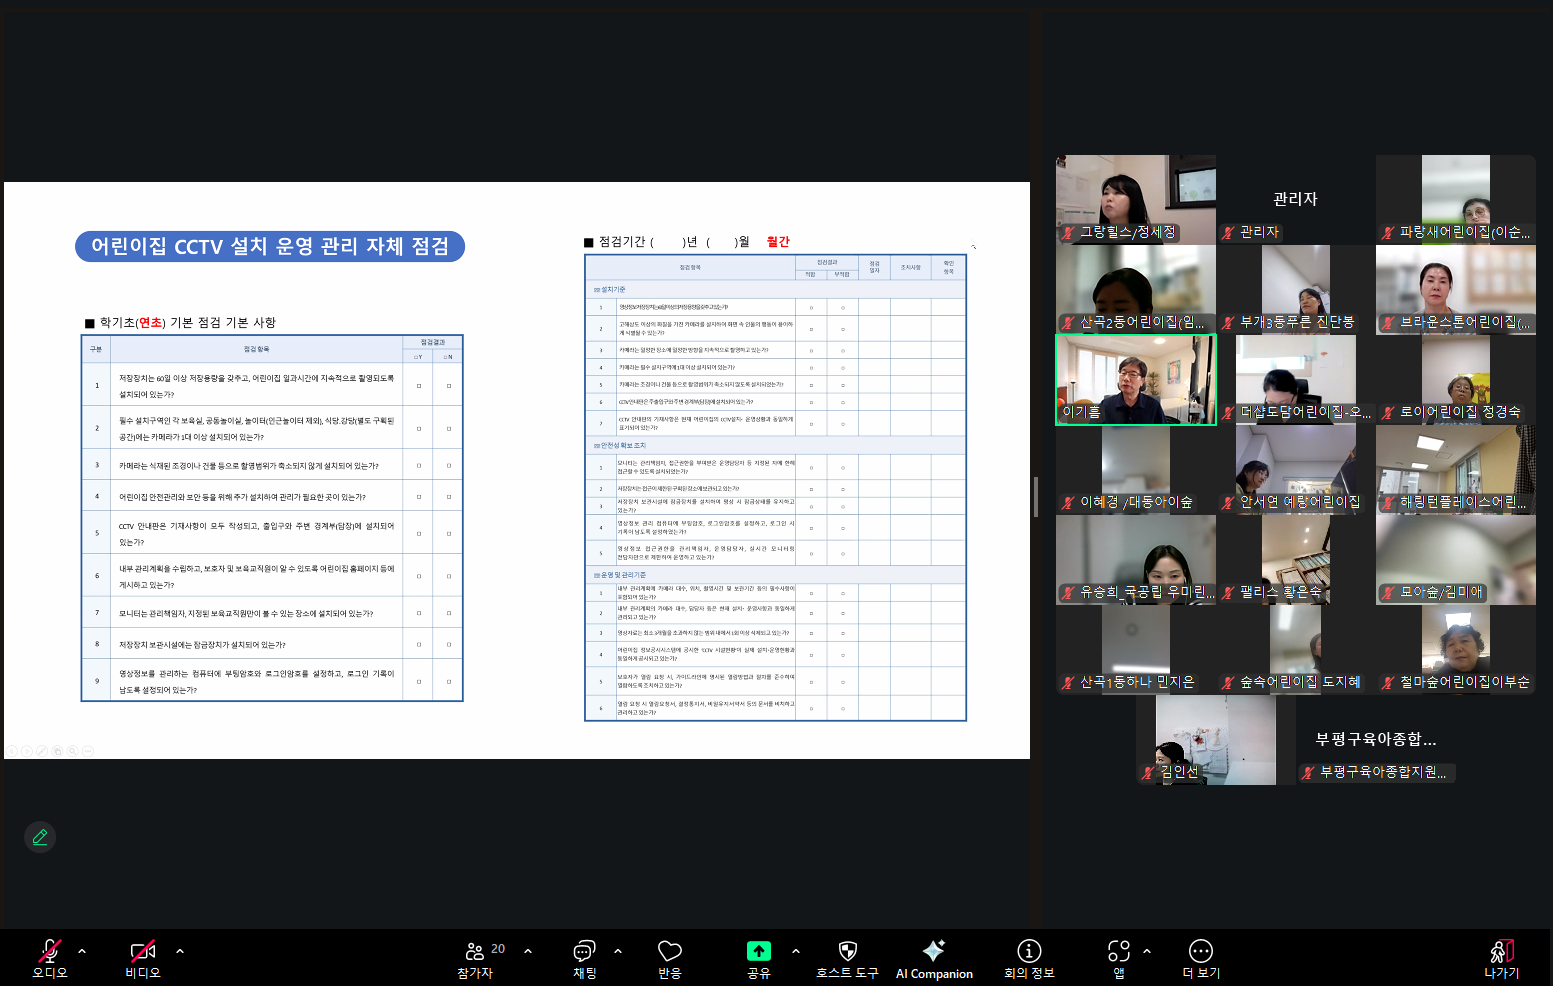Open the 참가자 participants panel

click(475, 957)
